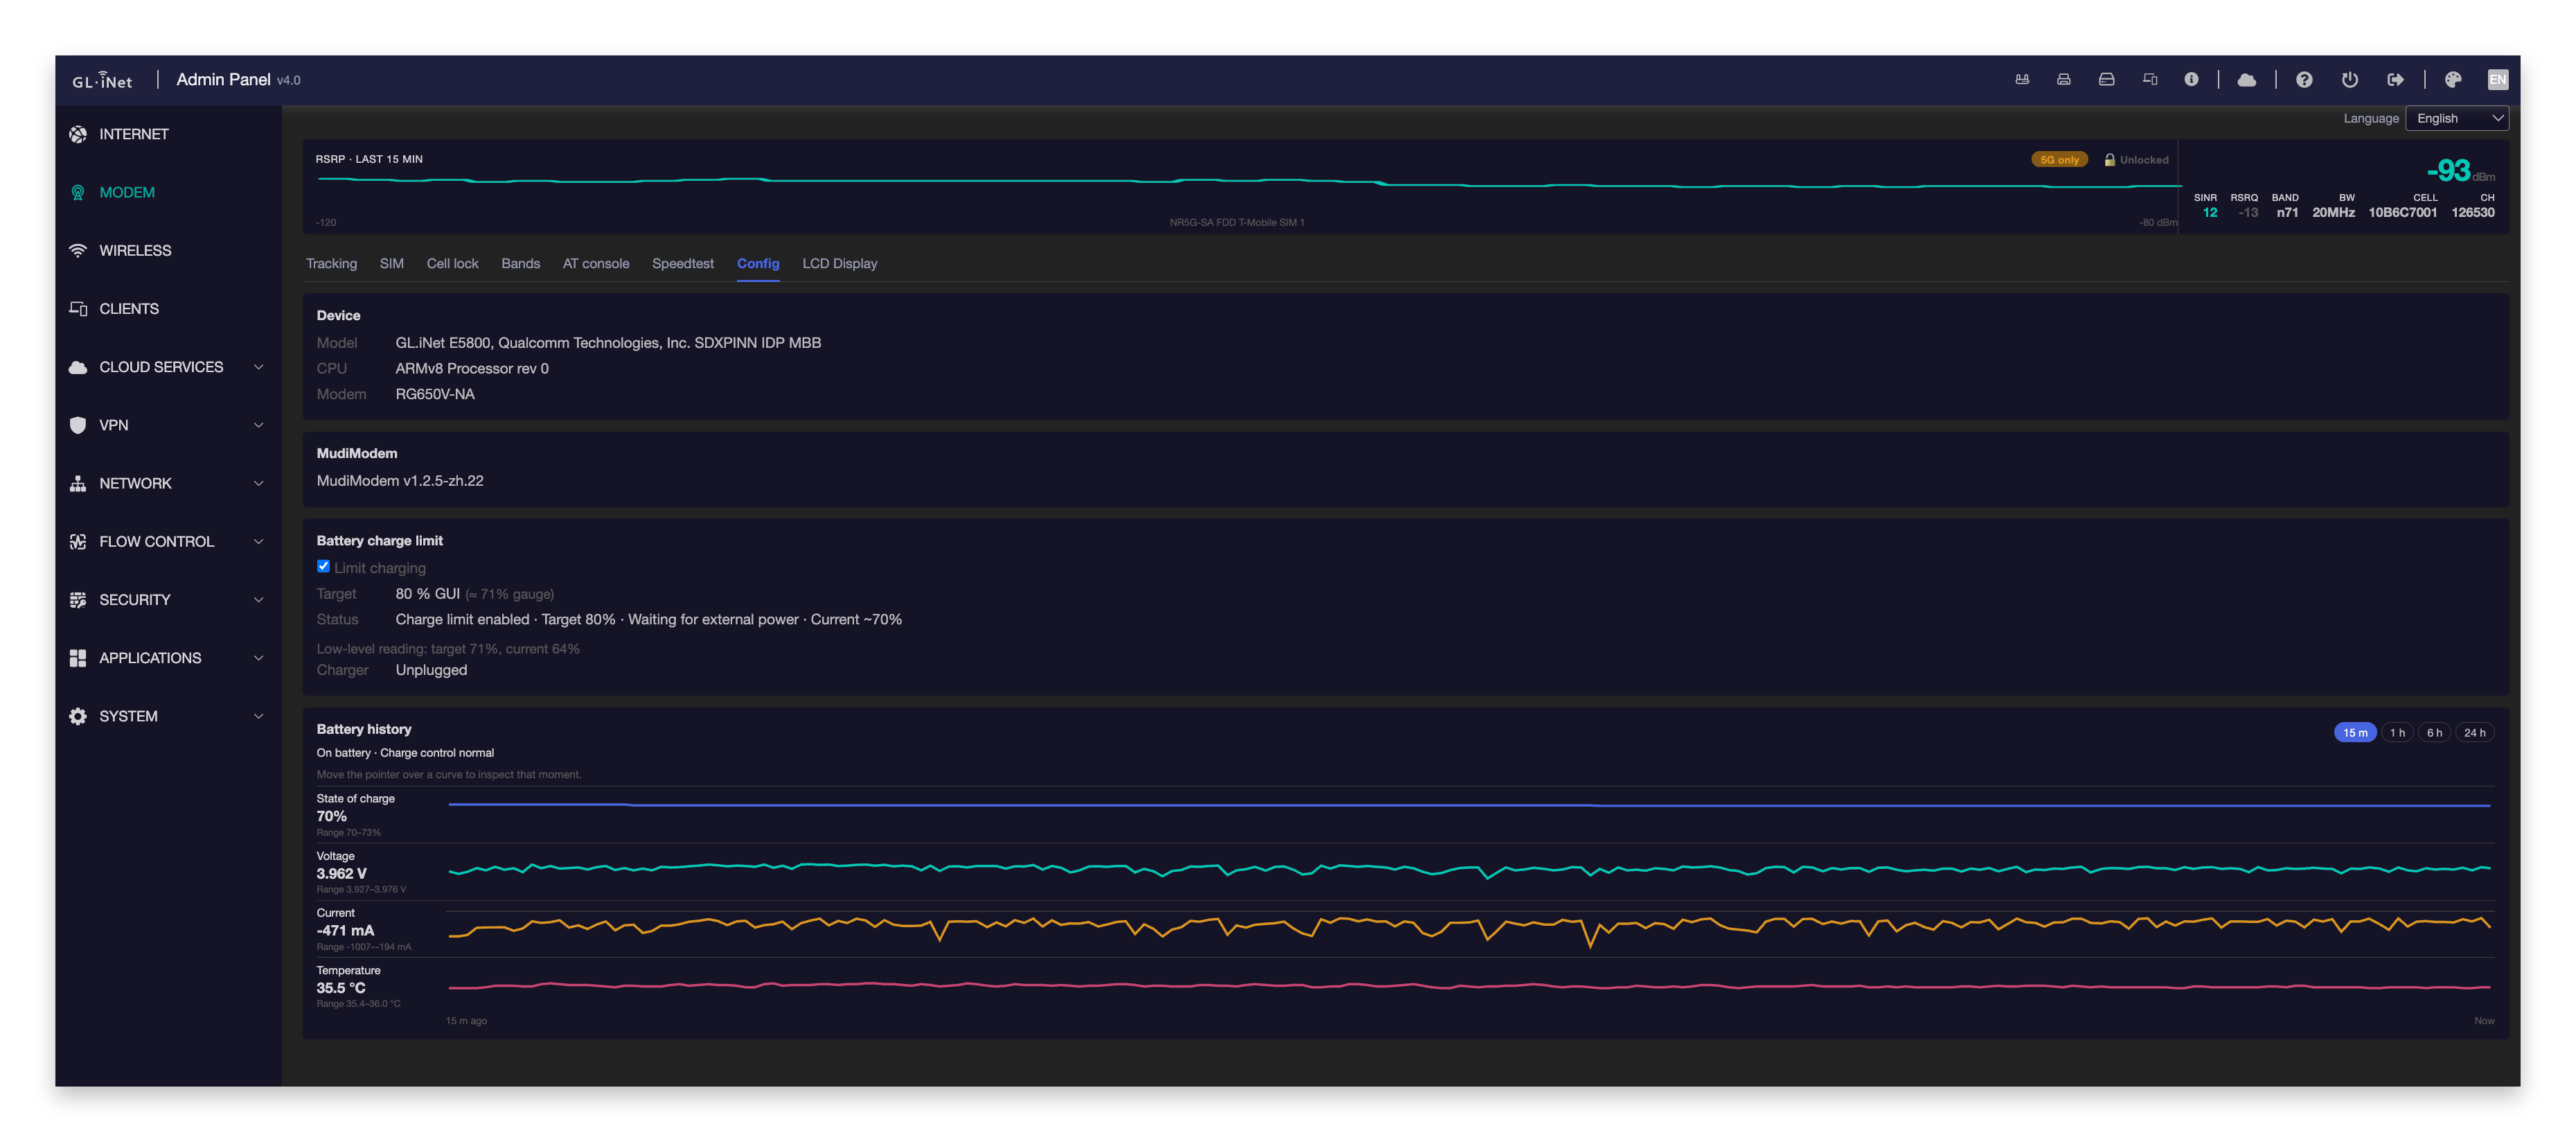The height and width of the screenshot is (1142, 2576).
Task: Select the 24 h battery history range
Action: [2474, 733]
